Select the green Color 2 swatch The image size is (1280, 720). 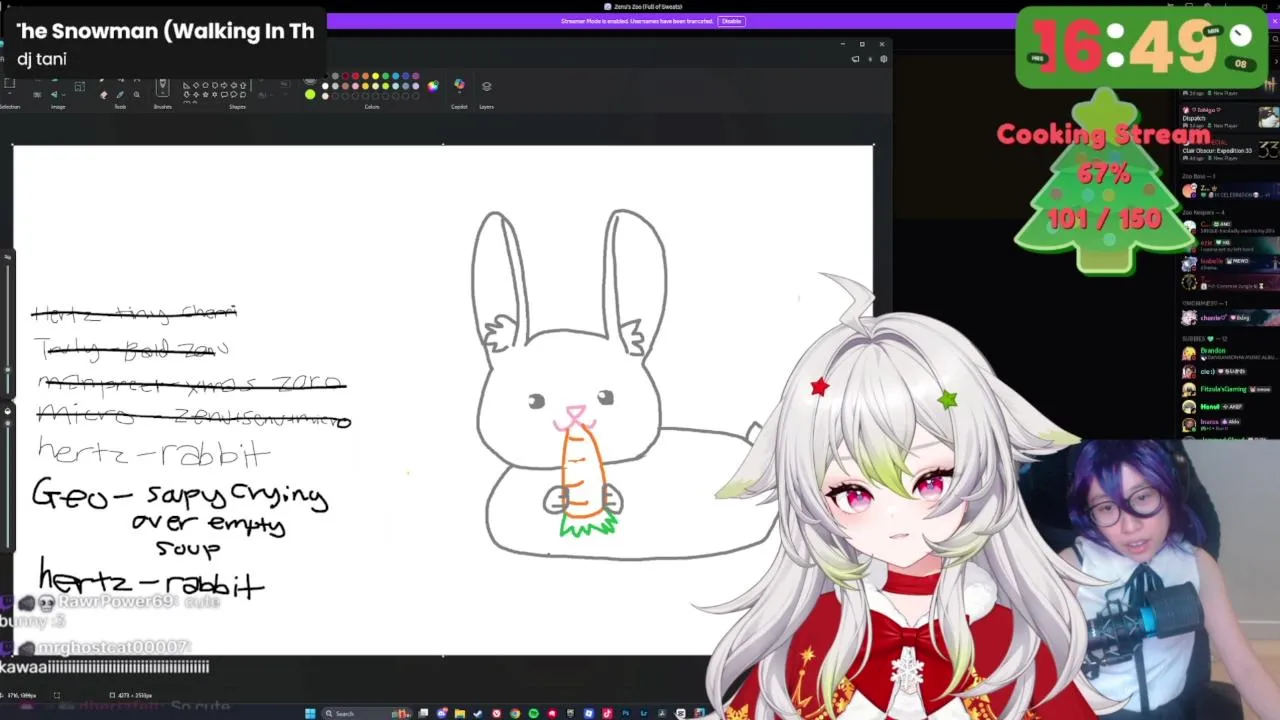310,94
